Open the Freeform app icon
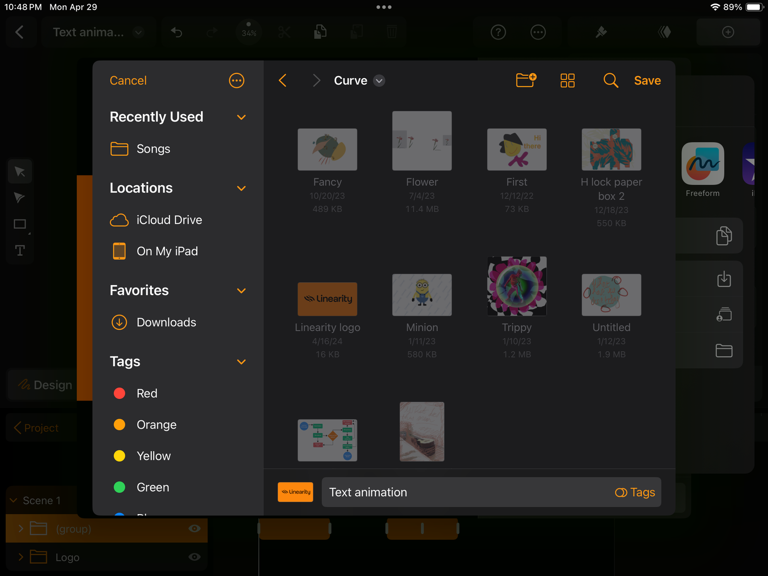 (x=702, y=164)
